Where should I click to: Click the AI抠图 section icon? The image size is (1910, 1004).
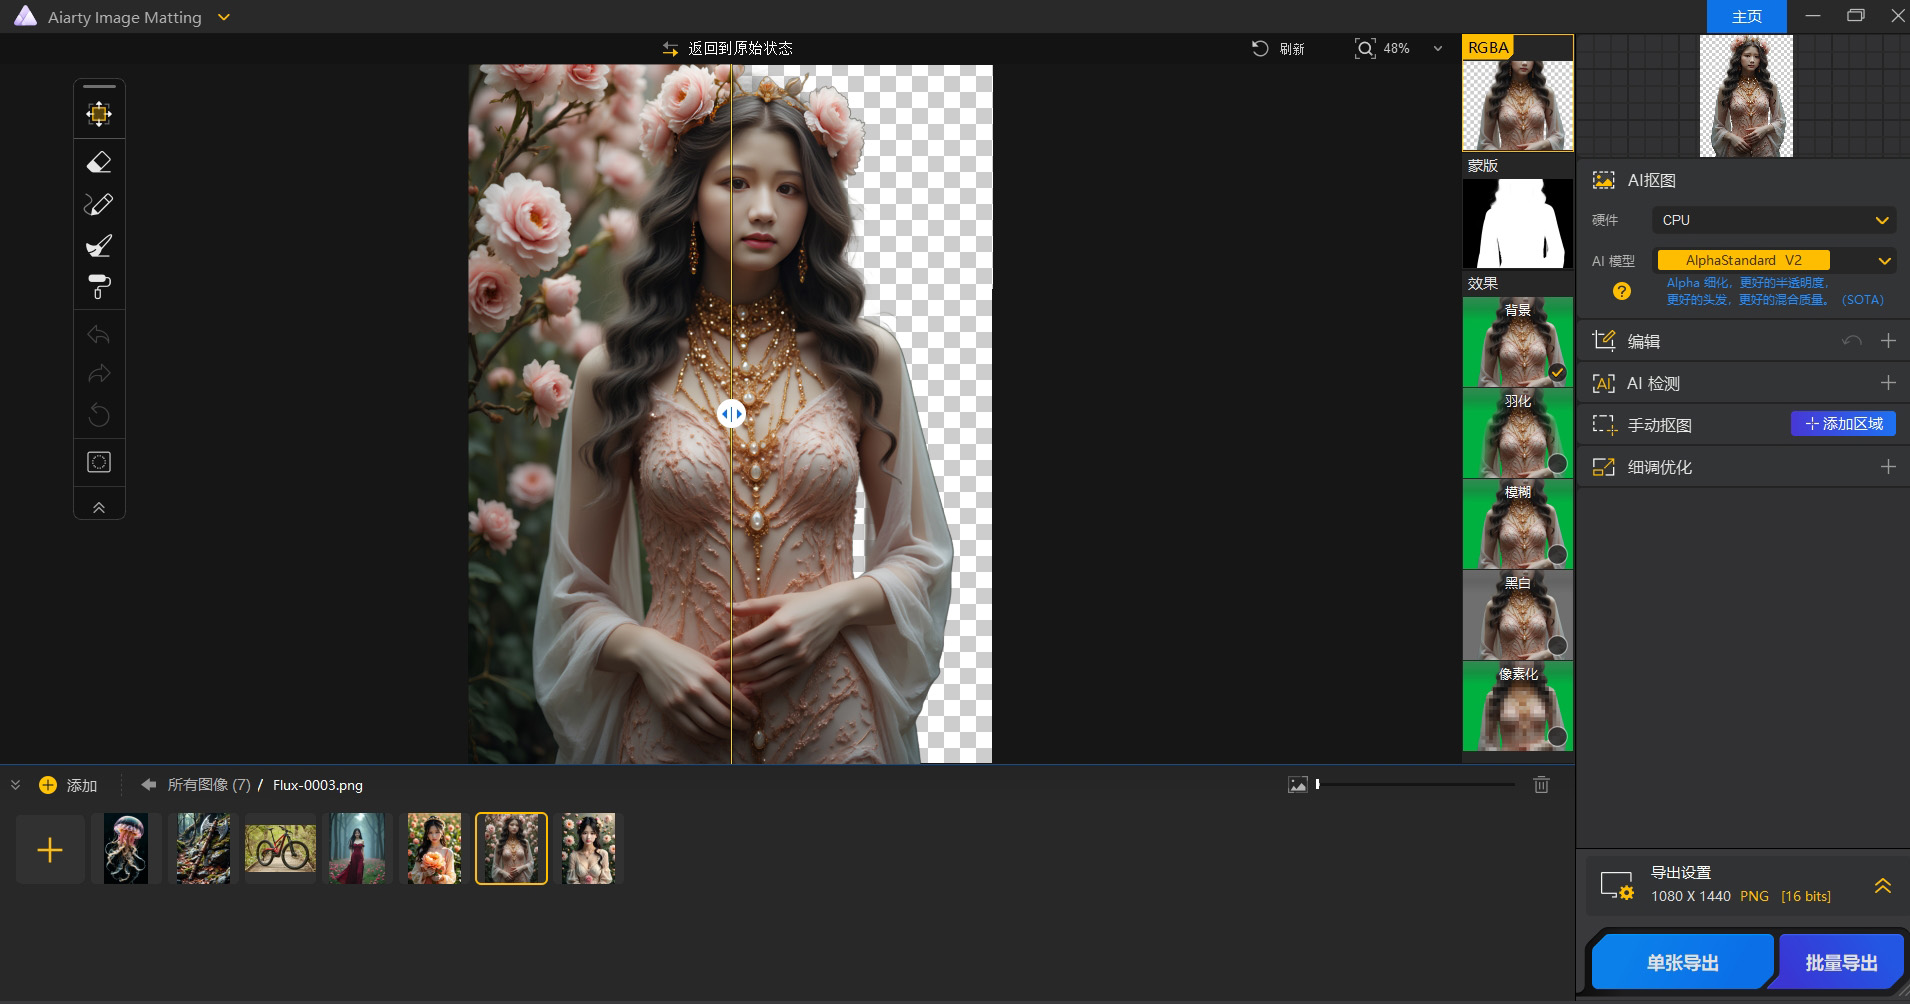tap(1603, 180)
